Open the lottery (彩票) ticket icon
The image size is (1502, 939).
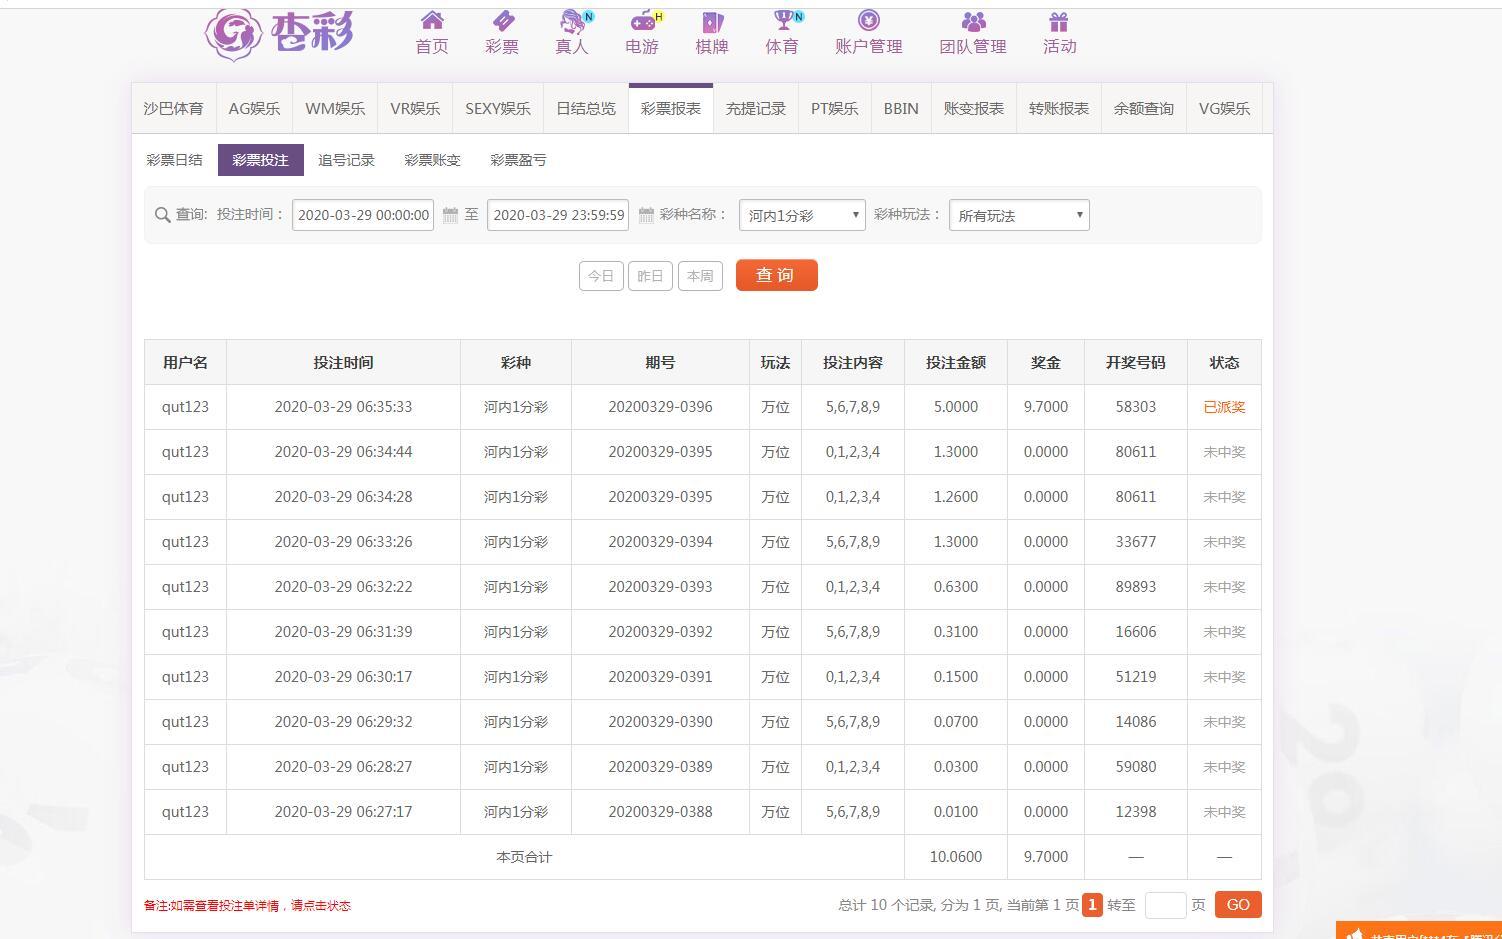[502, 21]
